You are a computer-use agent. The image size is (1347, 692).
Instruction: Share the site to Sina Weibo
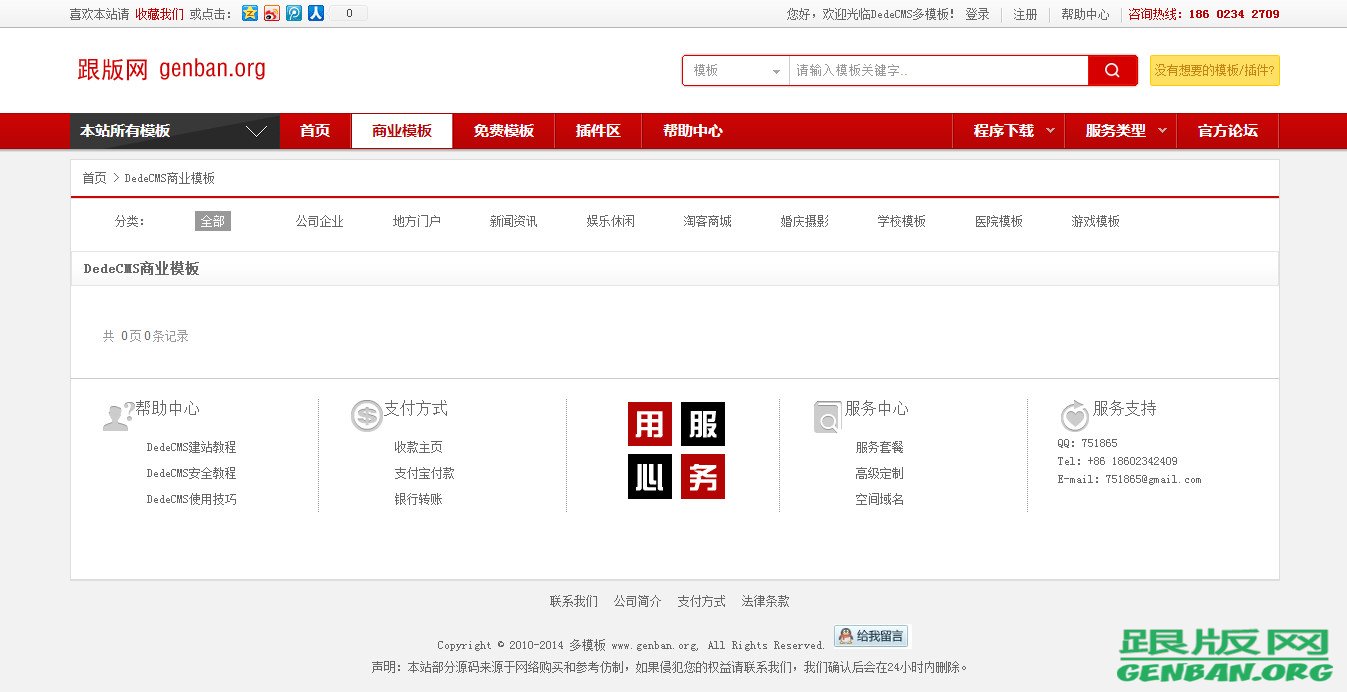click(271, 13)
